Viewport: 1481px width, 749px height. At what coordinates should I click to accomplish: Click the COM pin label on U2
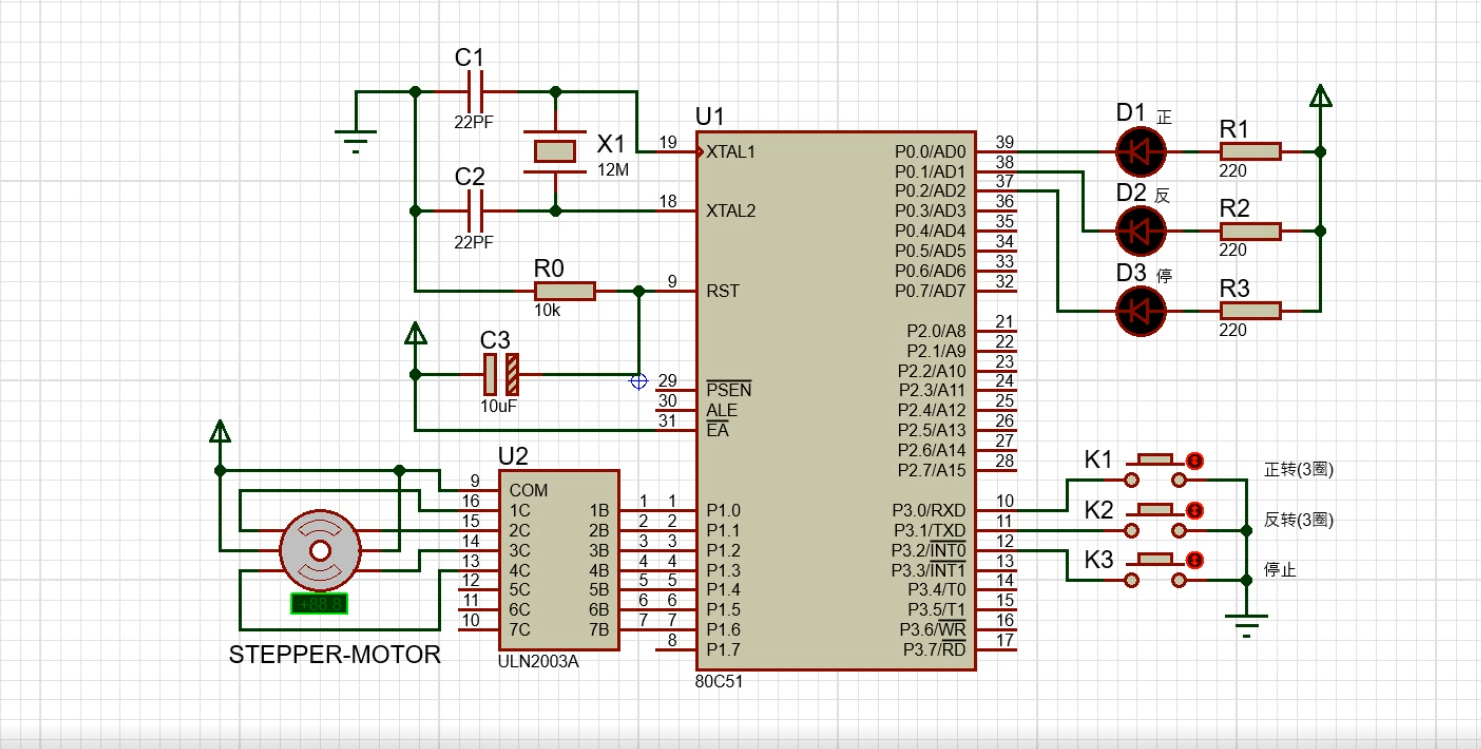click(x=528, y=491)
